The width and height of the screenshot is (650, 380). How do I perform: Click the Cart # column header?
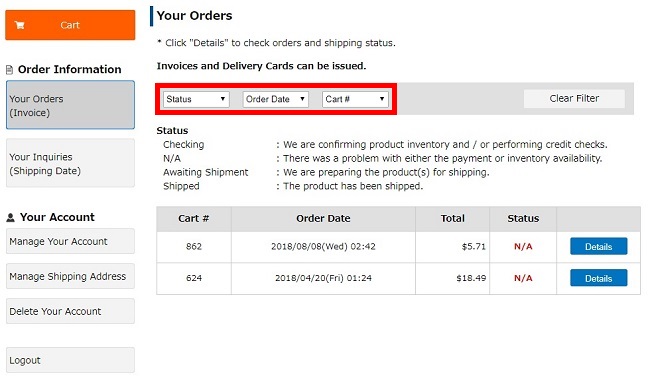coord(194,218)
